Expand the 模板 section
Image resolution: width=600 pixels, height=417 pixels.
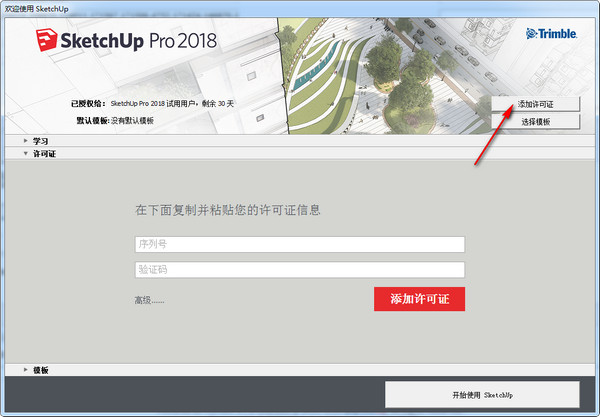coord(299,370)
